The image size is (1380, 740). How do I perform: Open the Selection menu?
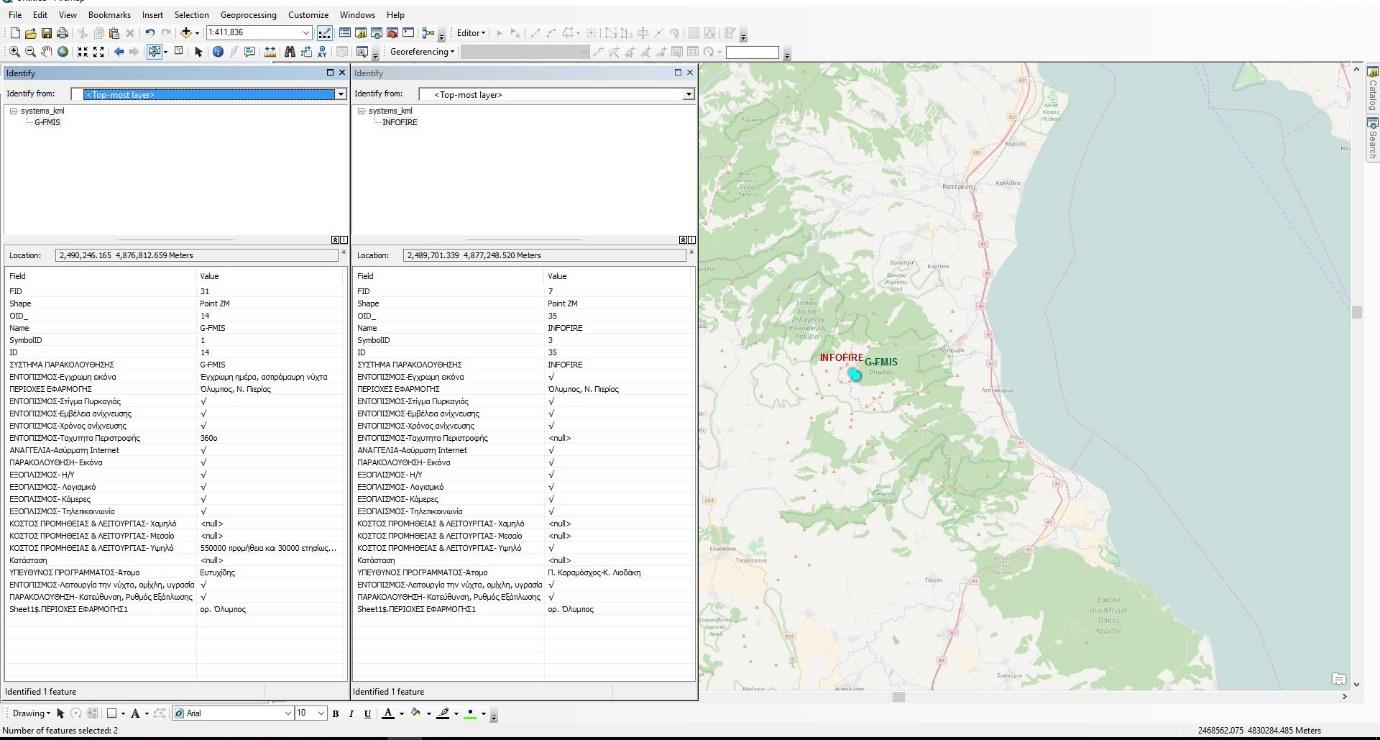pyautogui.click(x=191, y=15)
